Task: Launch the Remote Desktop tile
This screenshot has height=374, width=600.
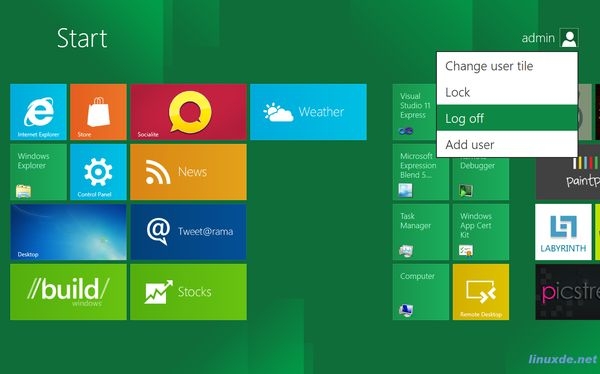Action: click(481, 292)
